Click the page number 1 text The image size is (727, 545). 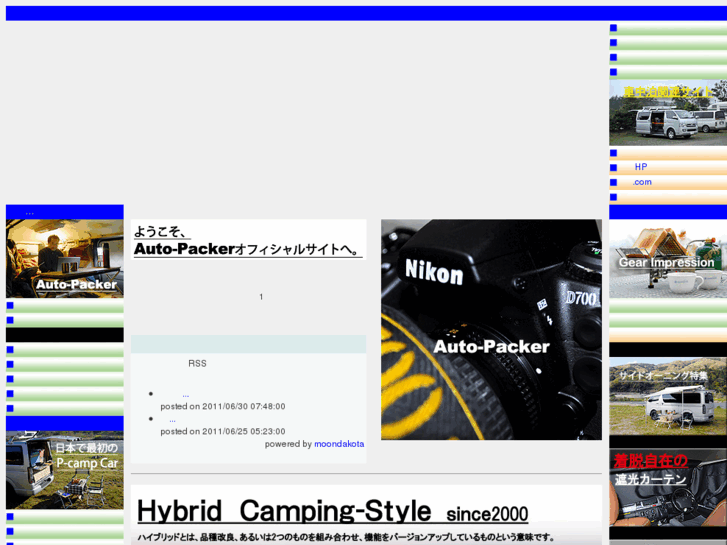pos(261,296)
